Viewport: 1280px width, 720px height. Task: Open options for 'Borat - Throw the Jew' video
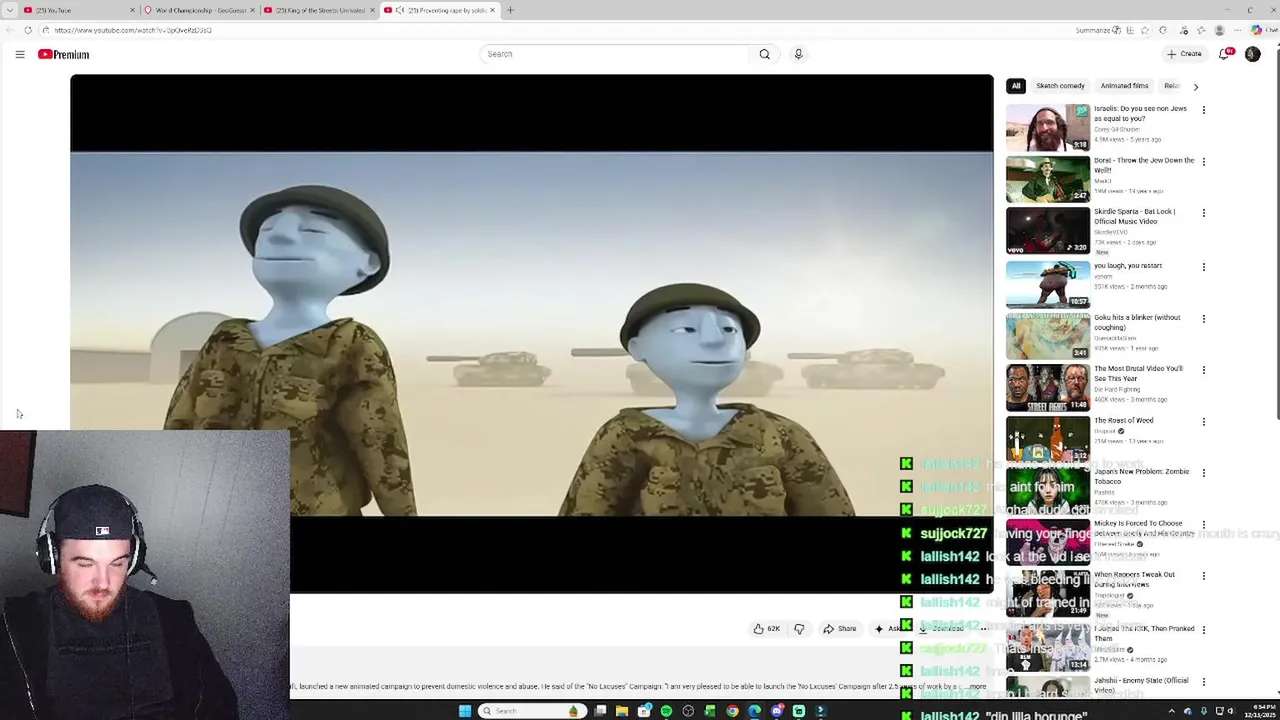pyautogui.click(x=1203, y=162)
